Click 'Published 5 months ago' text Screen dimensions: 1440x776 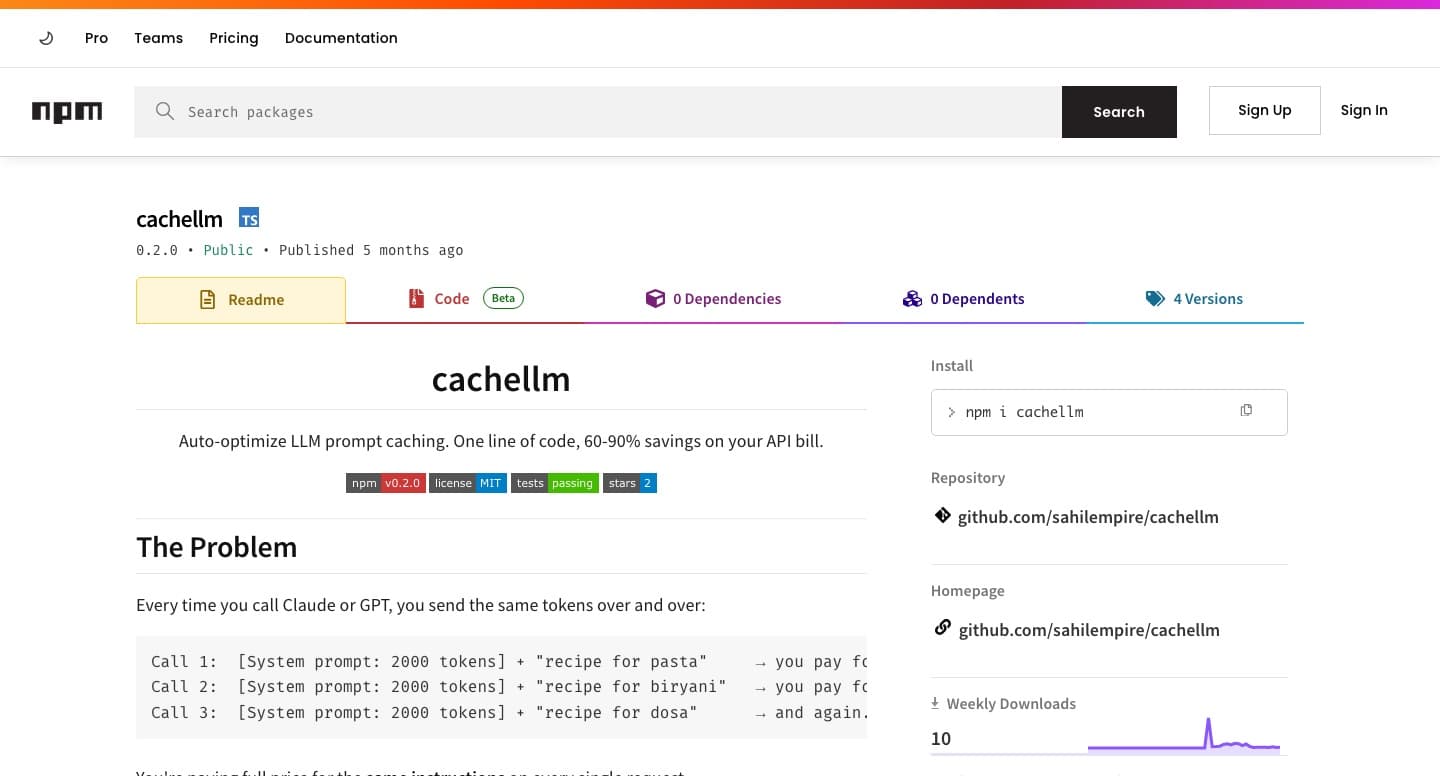coord(371,250)
